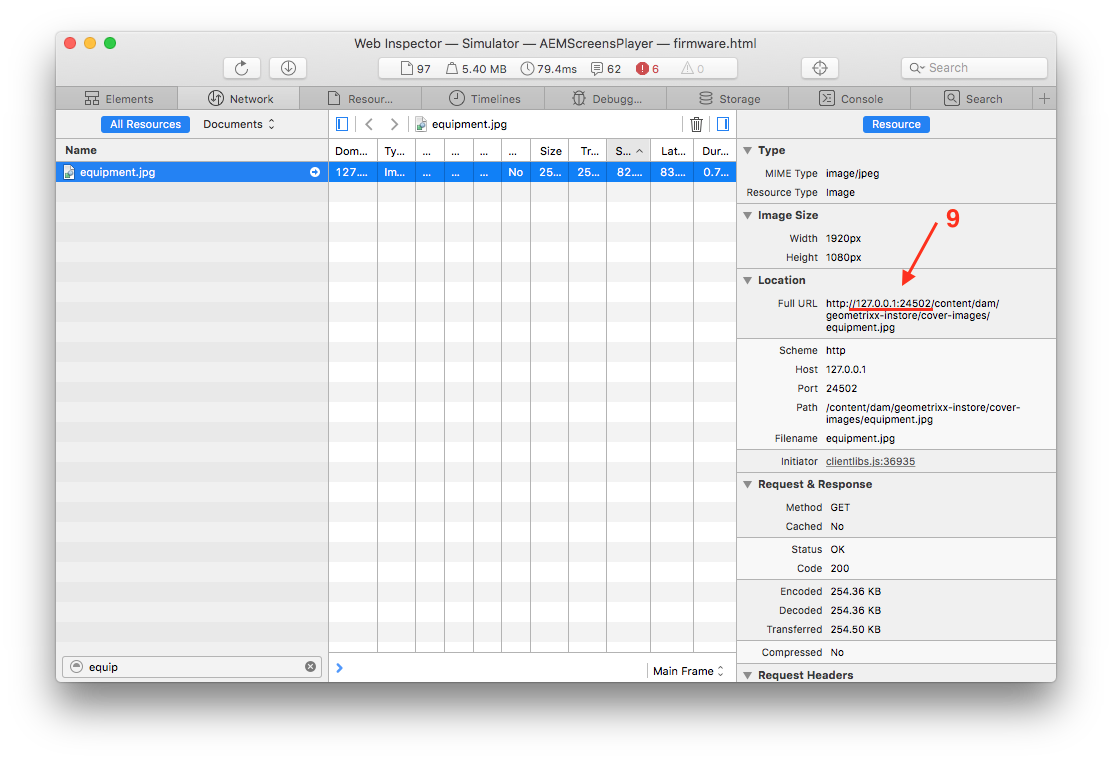Viewport: 1112px width, 762px height.
Task: Collapse the Image Size section
Action: point(747,215)
